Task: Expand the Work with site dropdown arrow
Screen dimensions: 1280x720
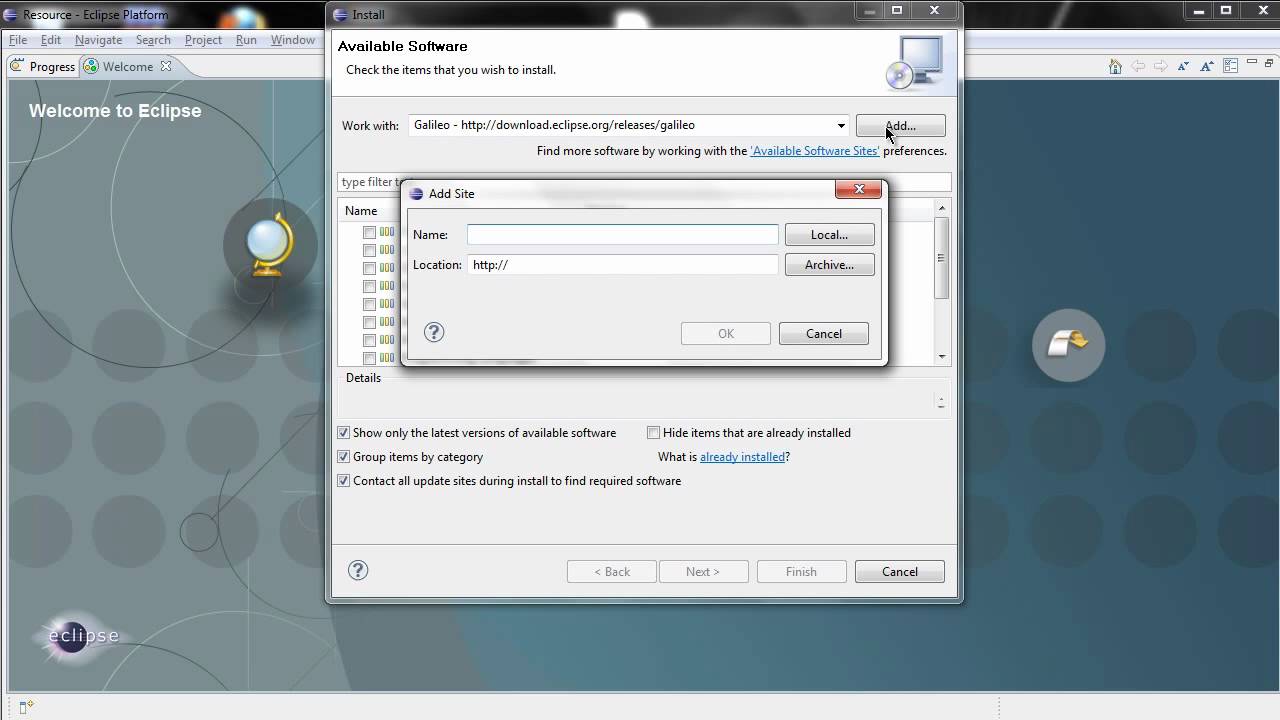Action: tap(840, 125)
